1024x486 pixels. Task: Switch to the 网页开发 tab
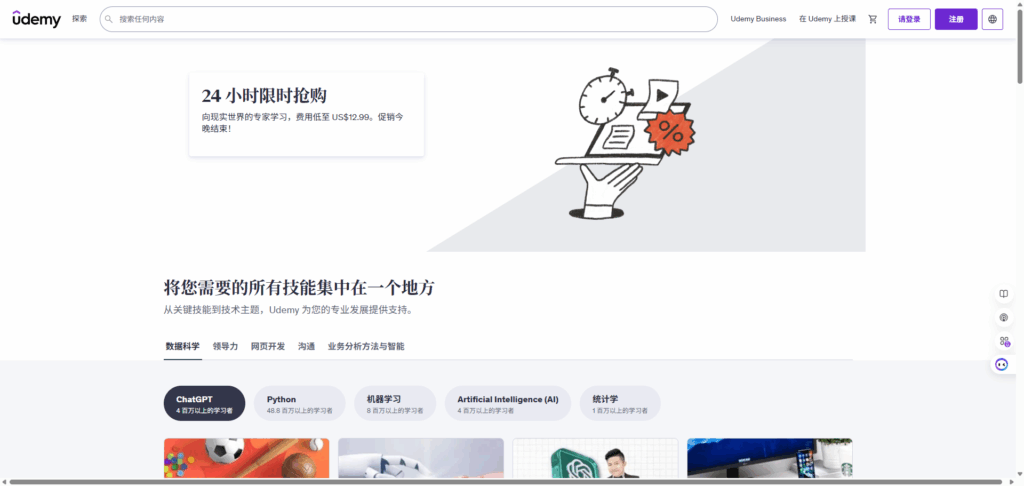268,347
